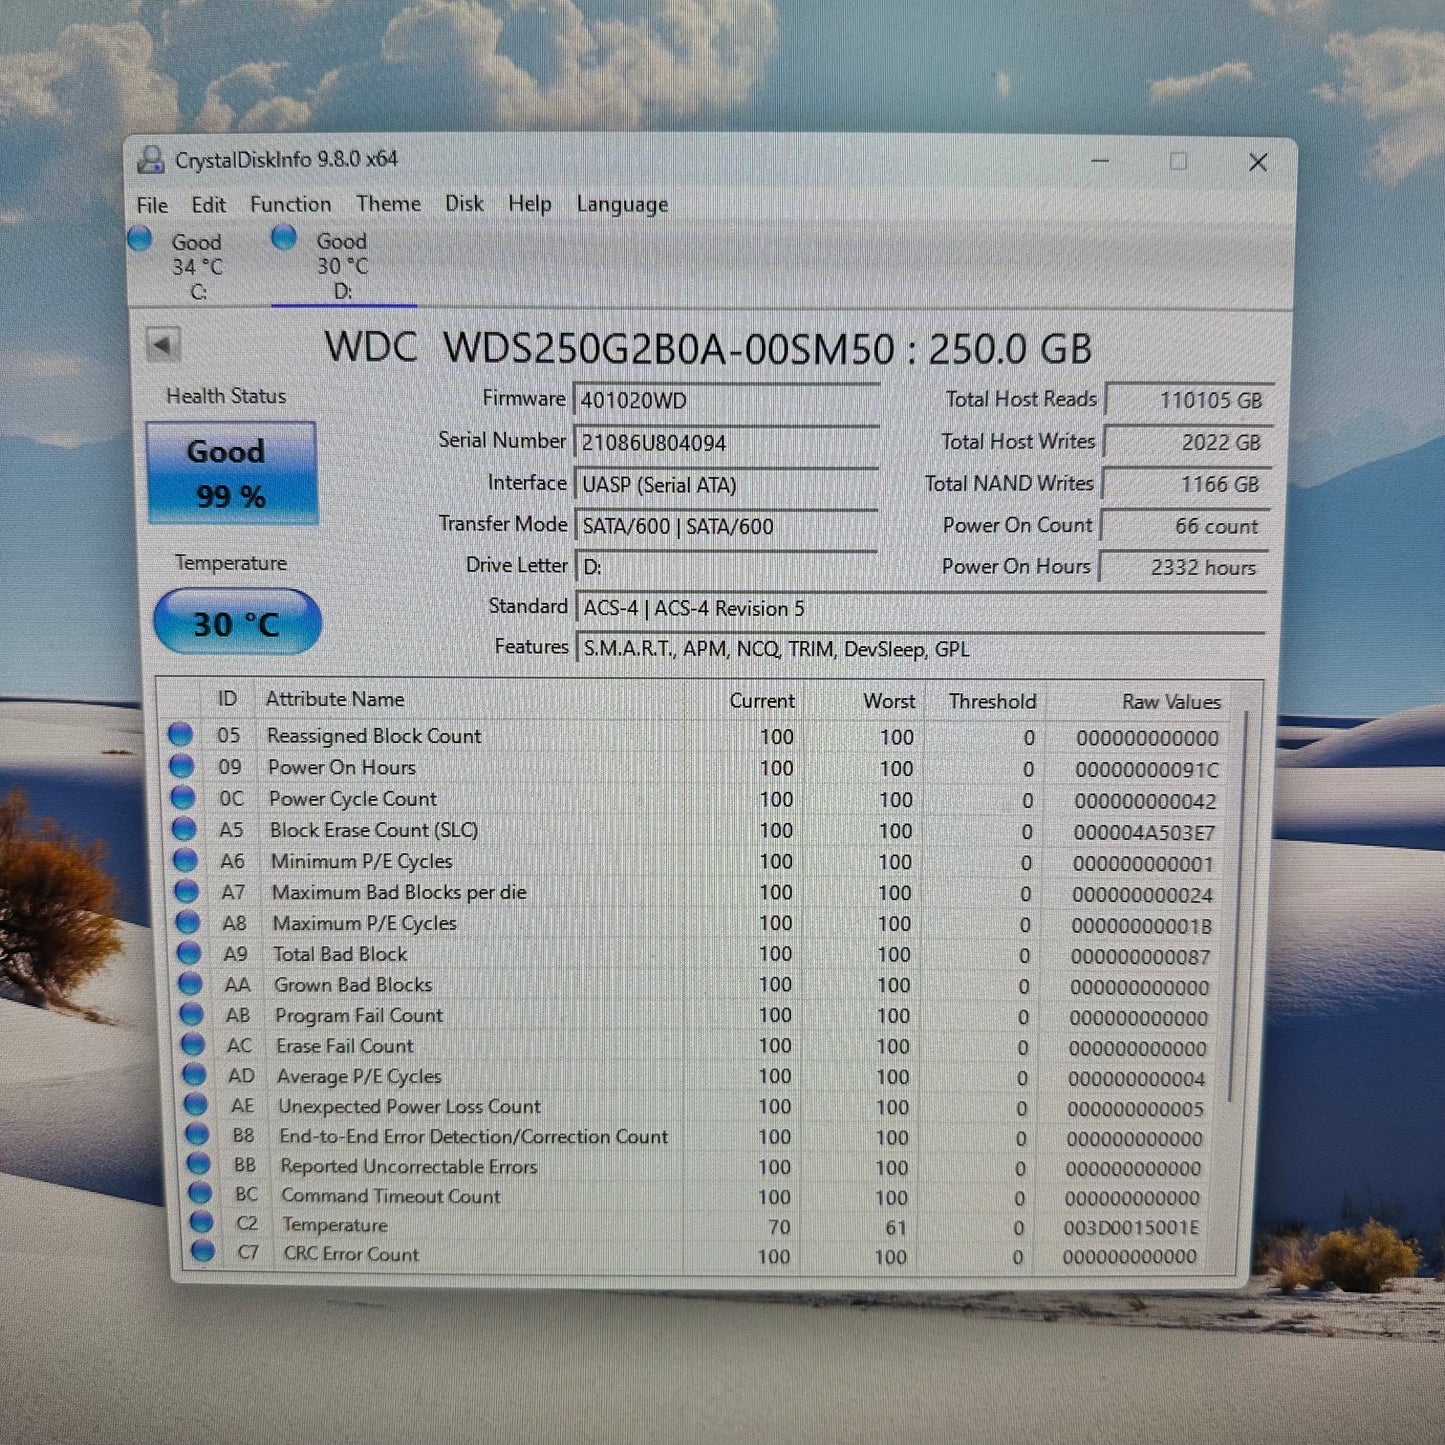Click the Worst column header

pos(889,701)
